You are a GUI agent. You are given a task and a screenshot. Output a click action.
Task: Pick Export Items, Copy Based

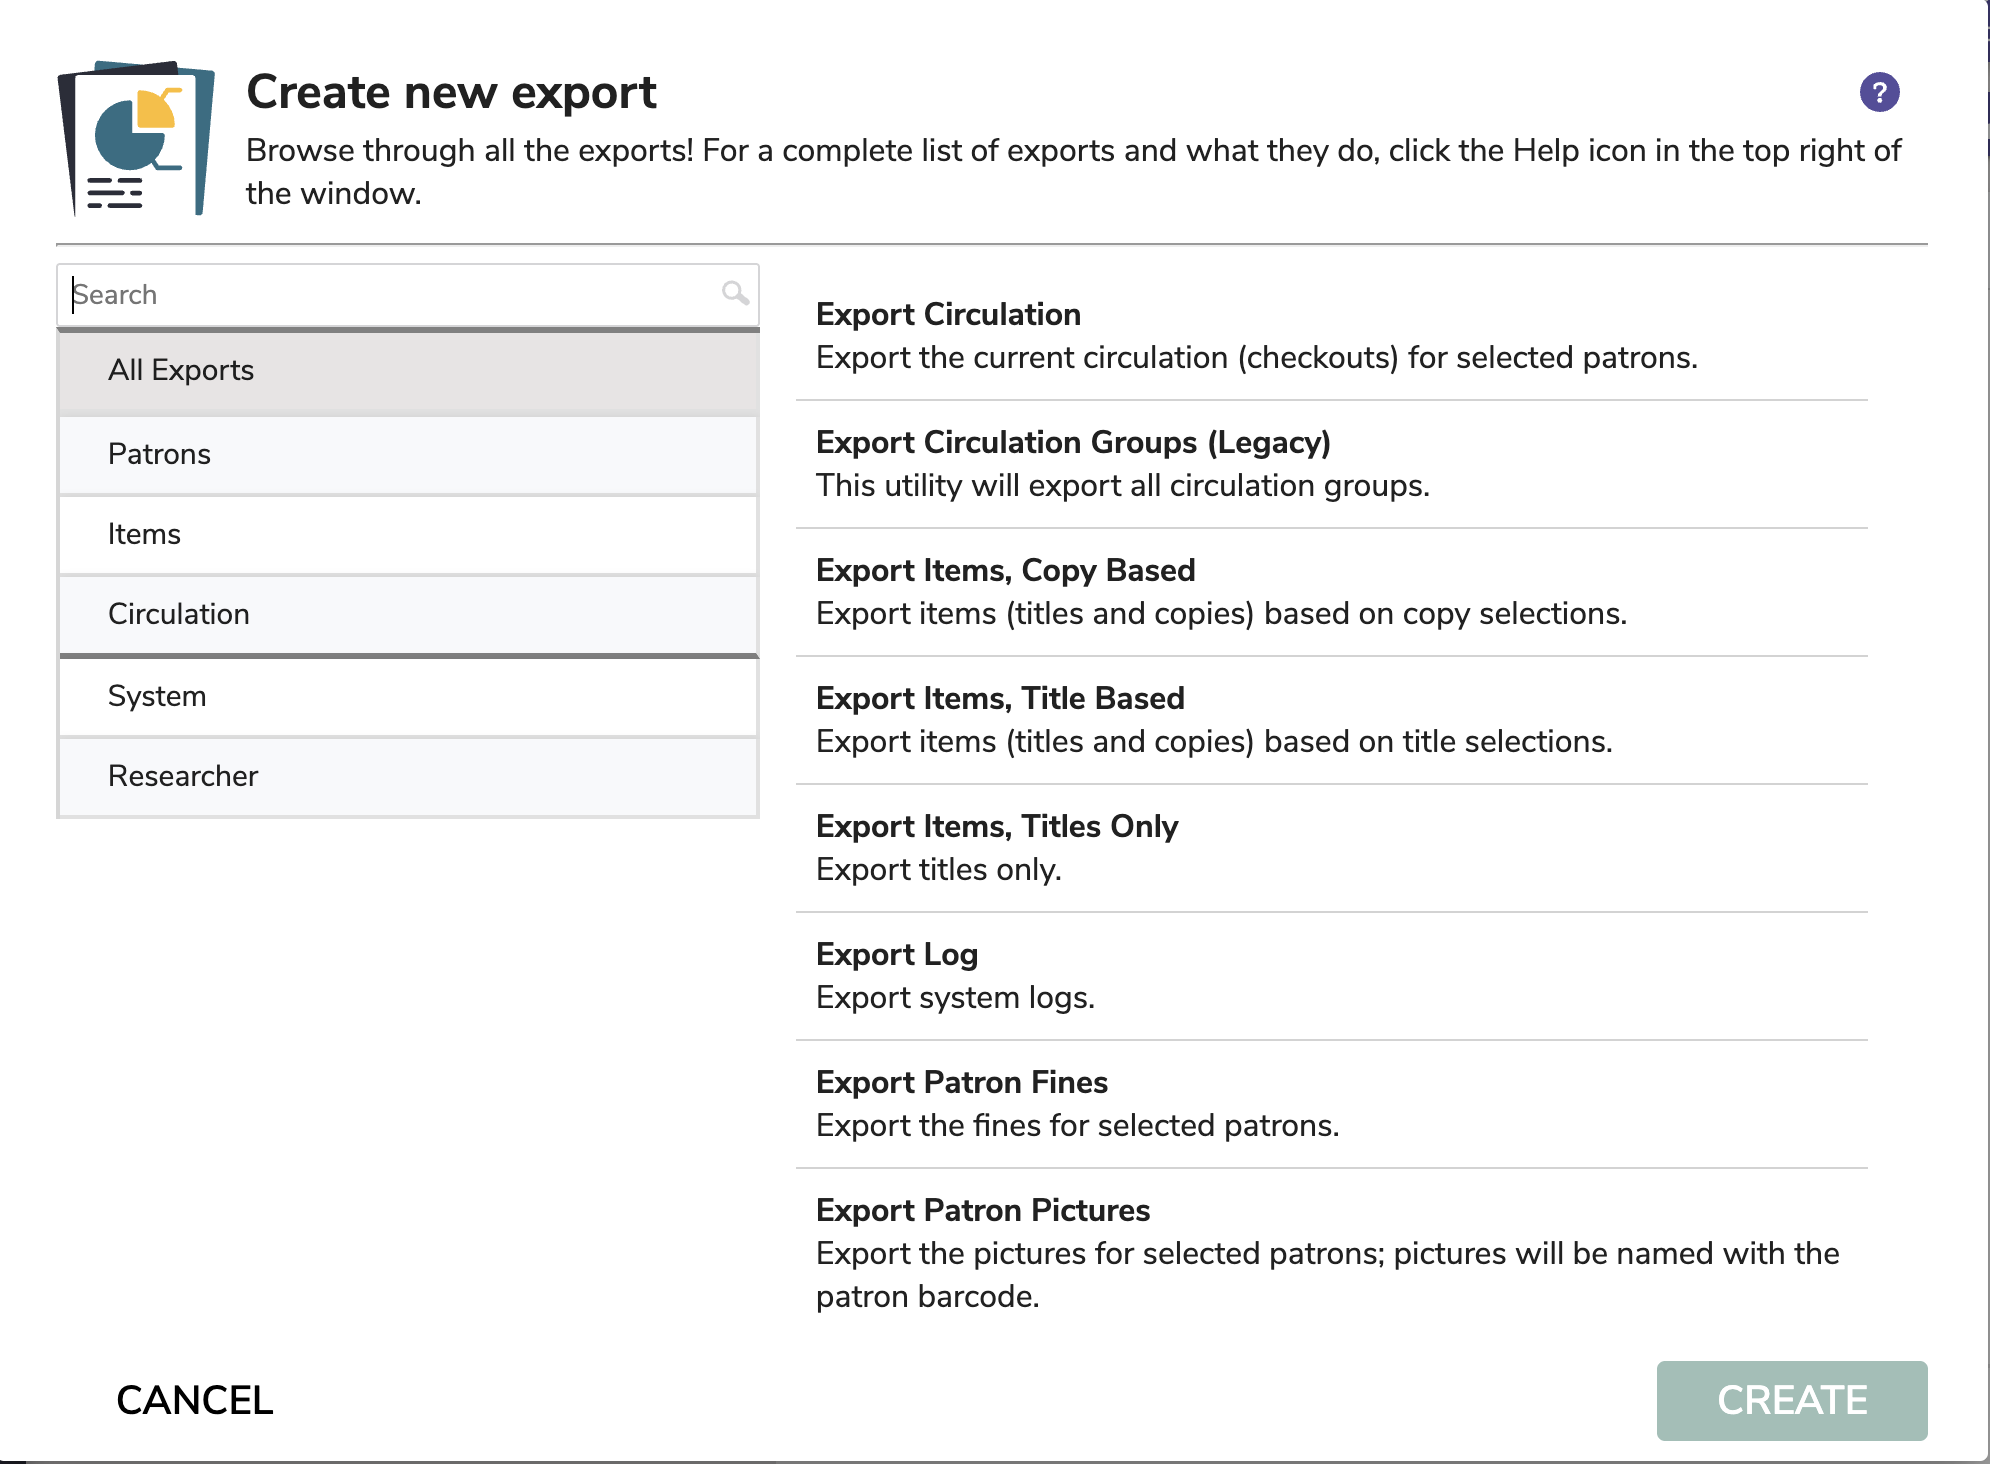1330,592
